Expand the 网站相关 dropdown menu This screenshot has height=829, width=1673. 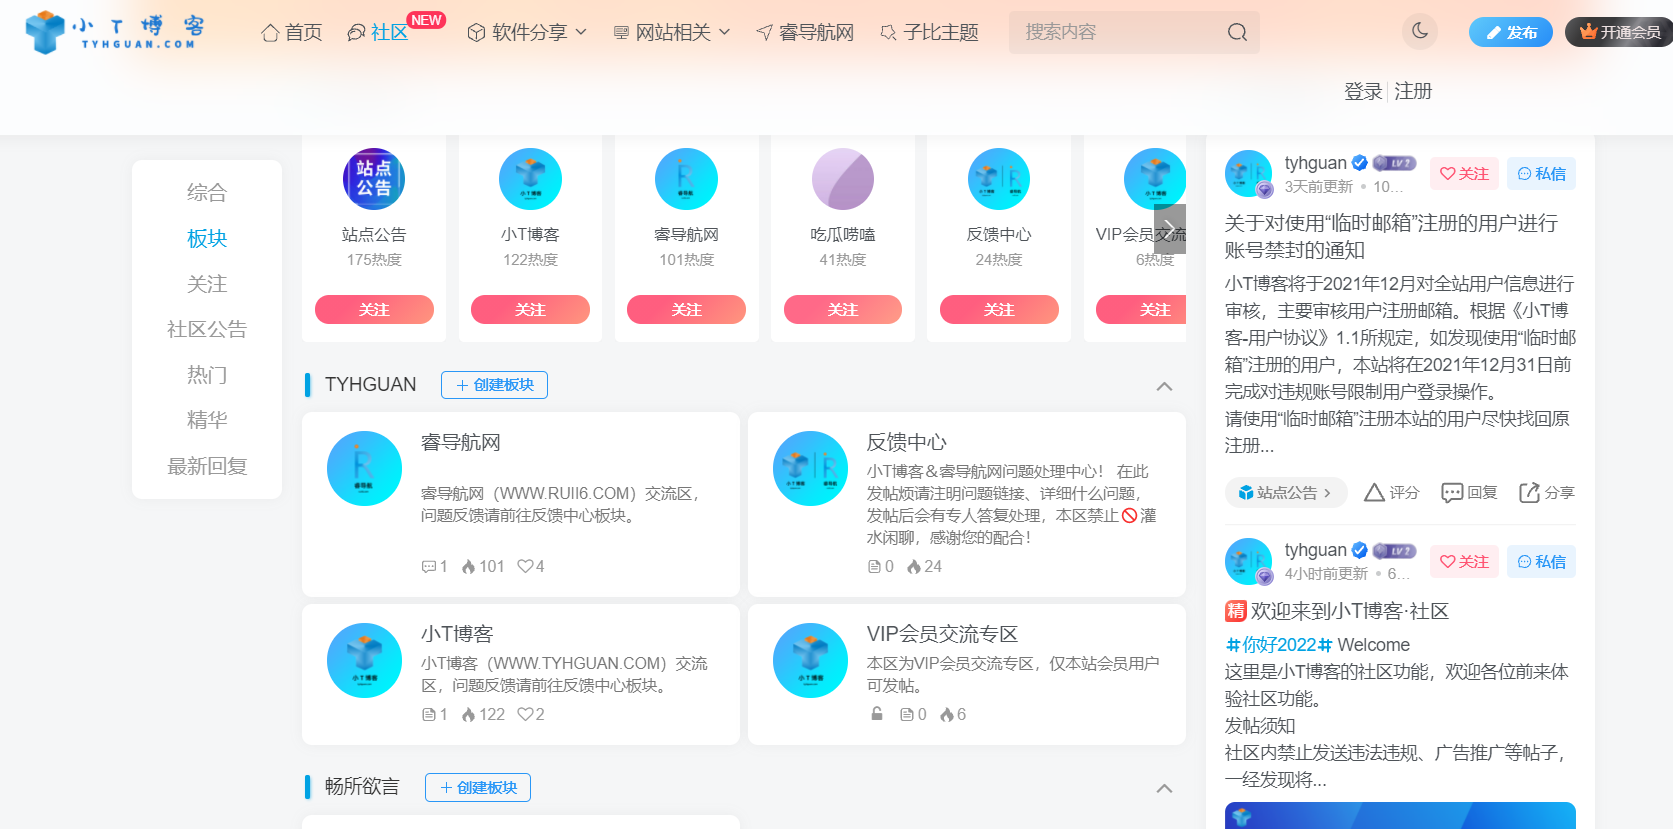671,33
